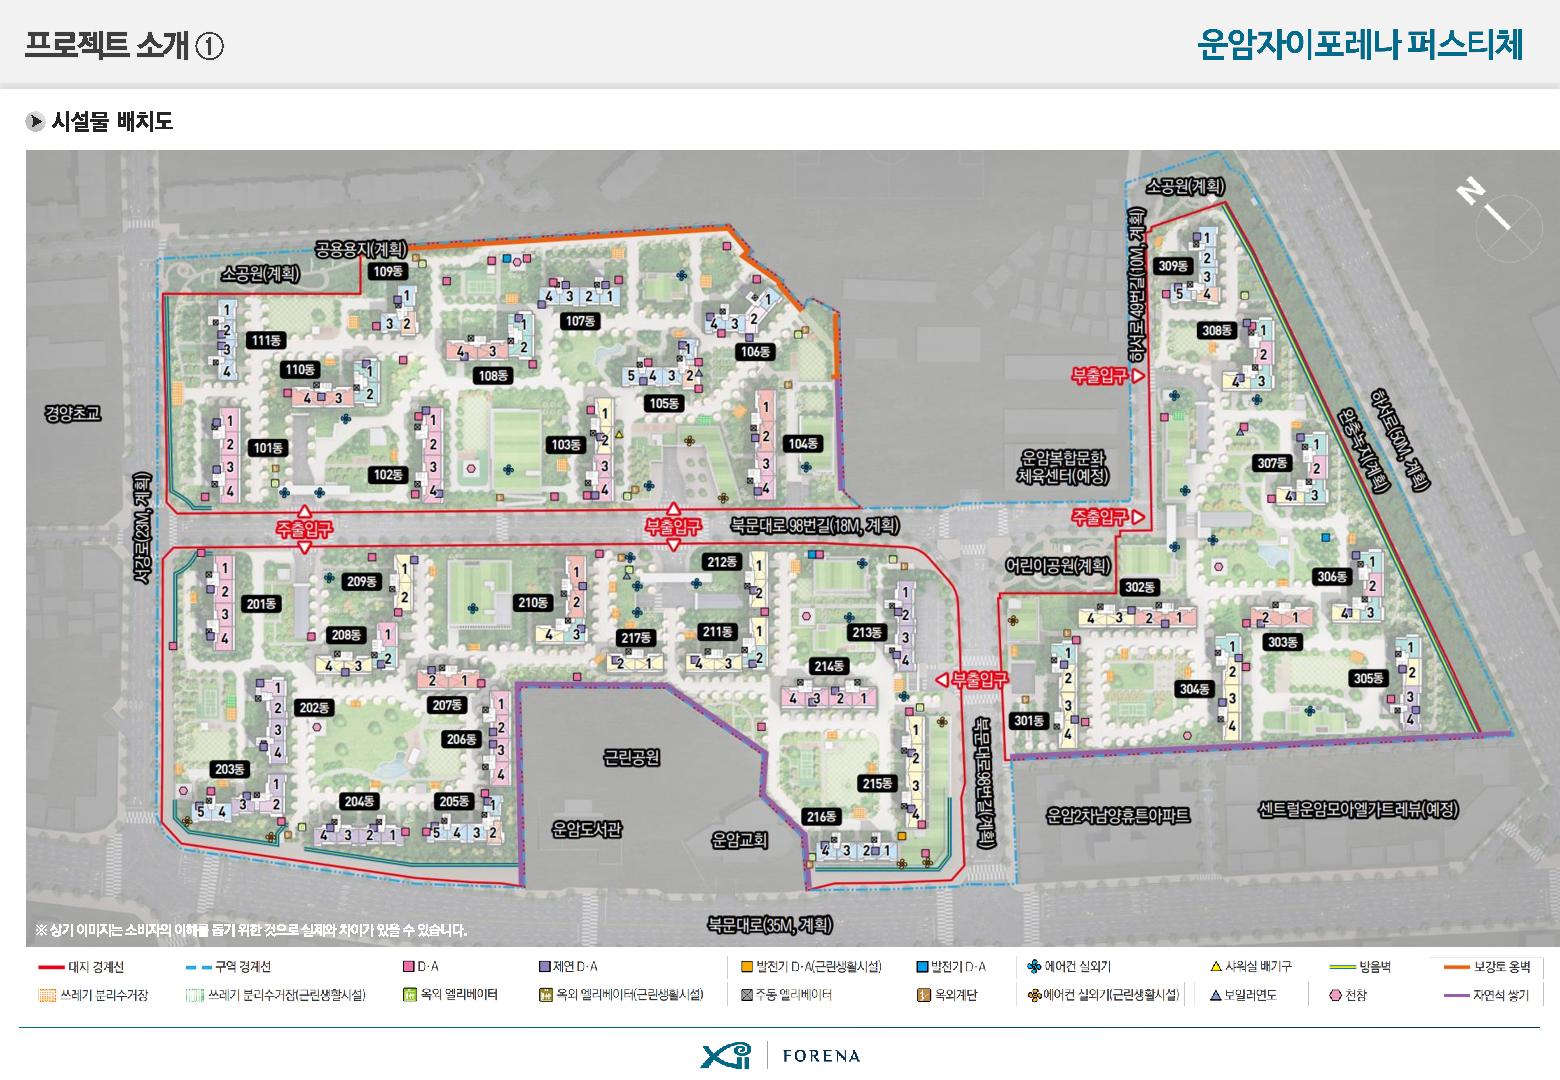Click the 근린공원 label on the map
This screenshot has width=1560, height=1080.
pyautogui.click(x=632, y=758)
